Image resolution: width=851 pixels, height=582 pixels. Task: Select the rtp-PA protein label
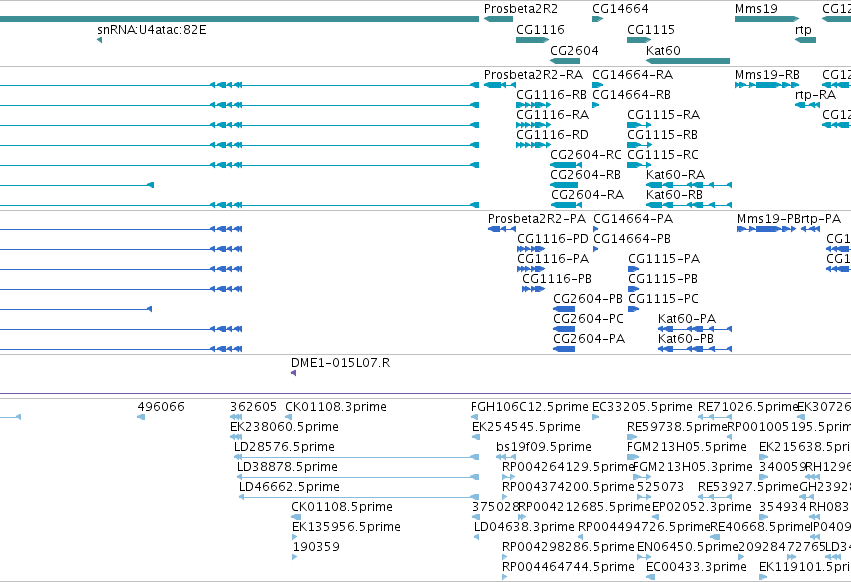point(821,219)
